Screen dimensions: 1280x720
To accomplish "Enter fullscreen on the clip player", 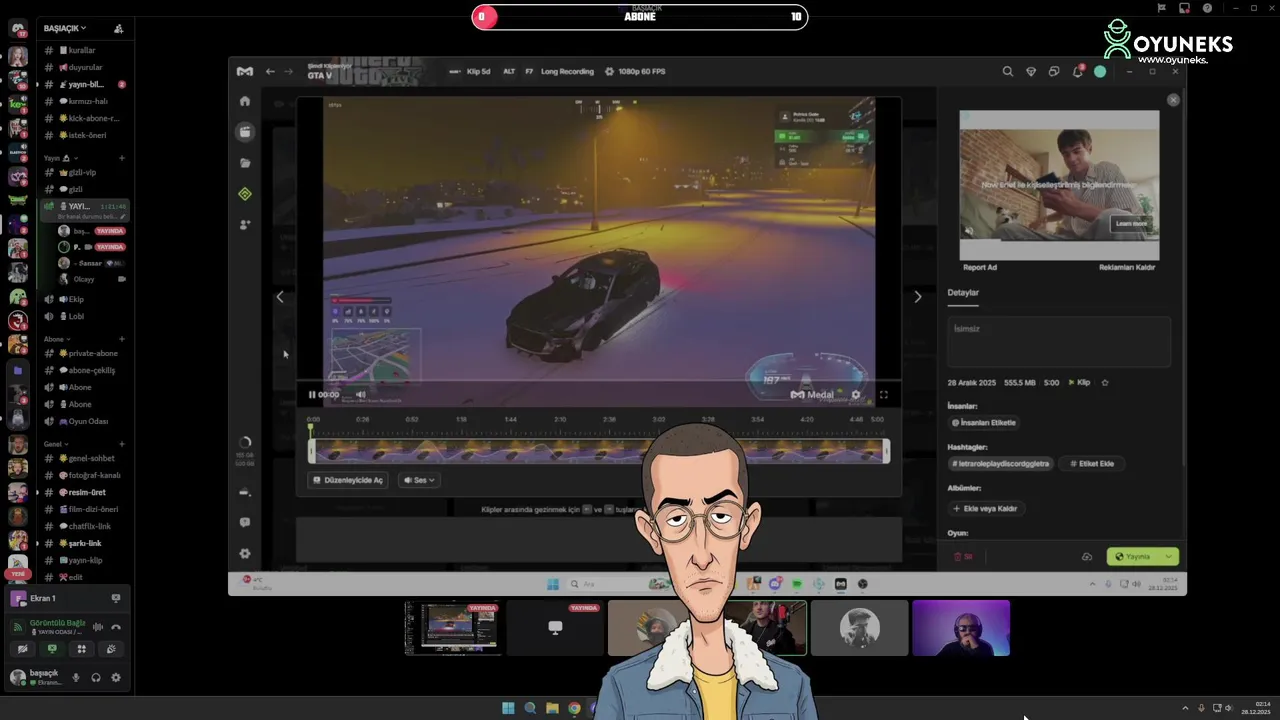I will pos(884,394).
